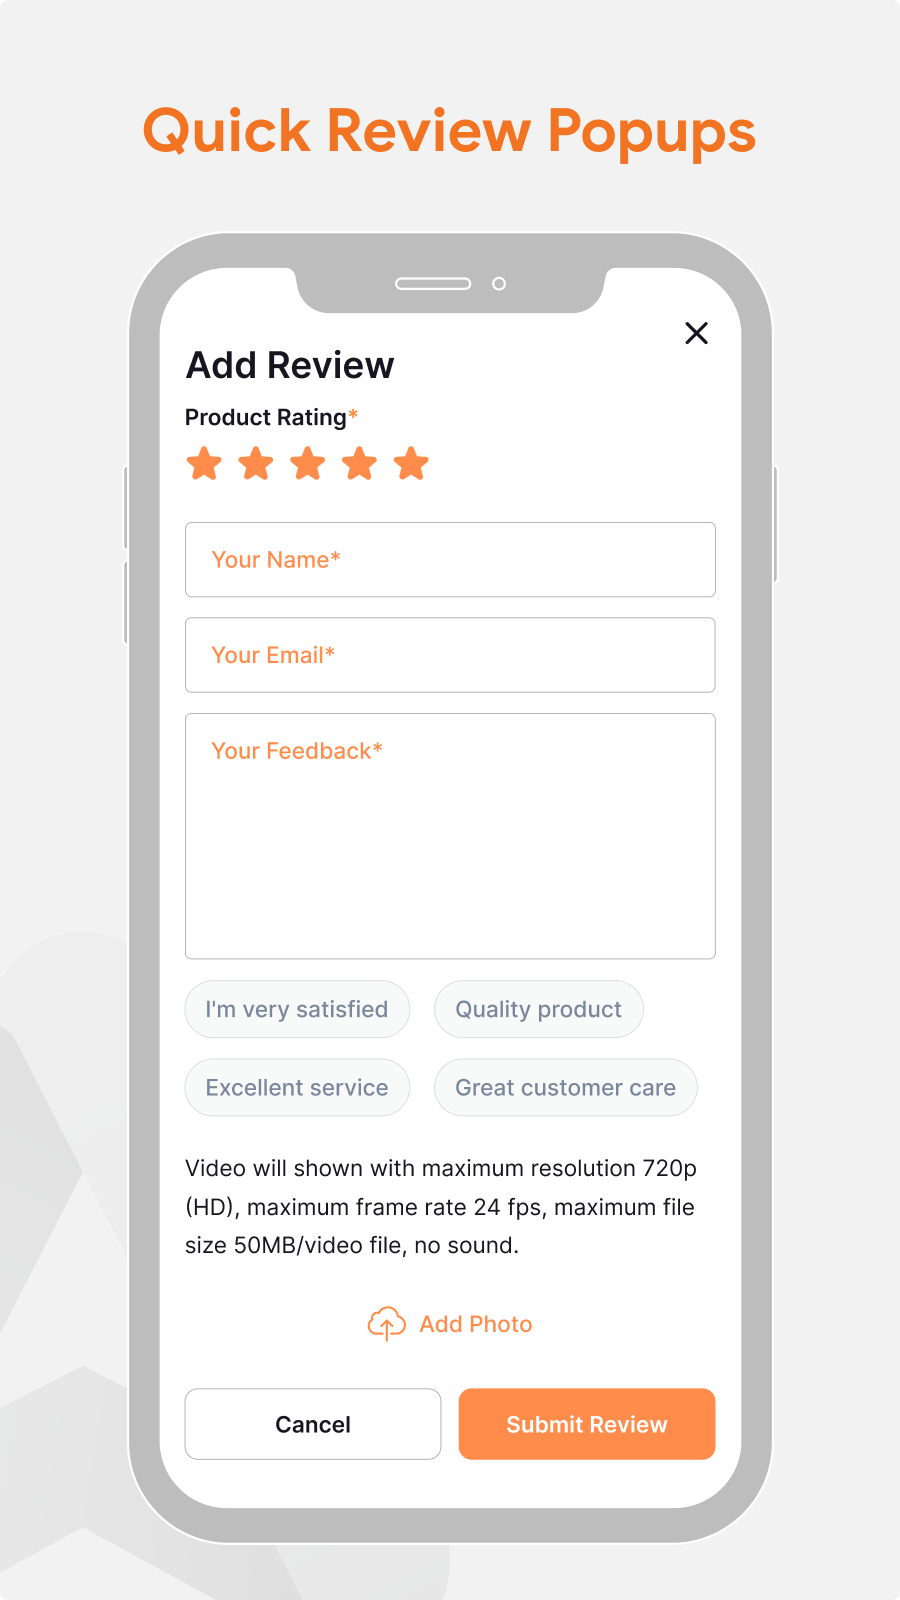This screenshot has height=1600, width=900.
Task: Select the second product rating star
Action: pyautogui.click(x=256, y=463)
